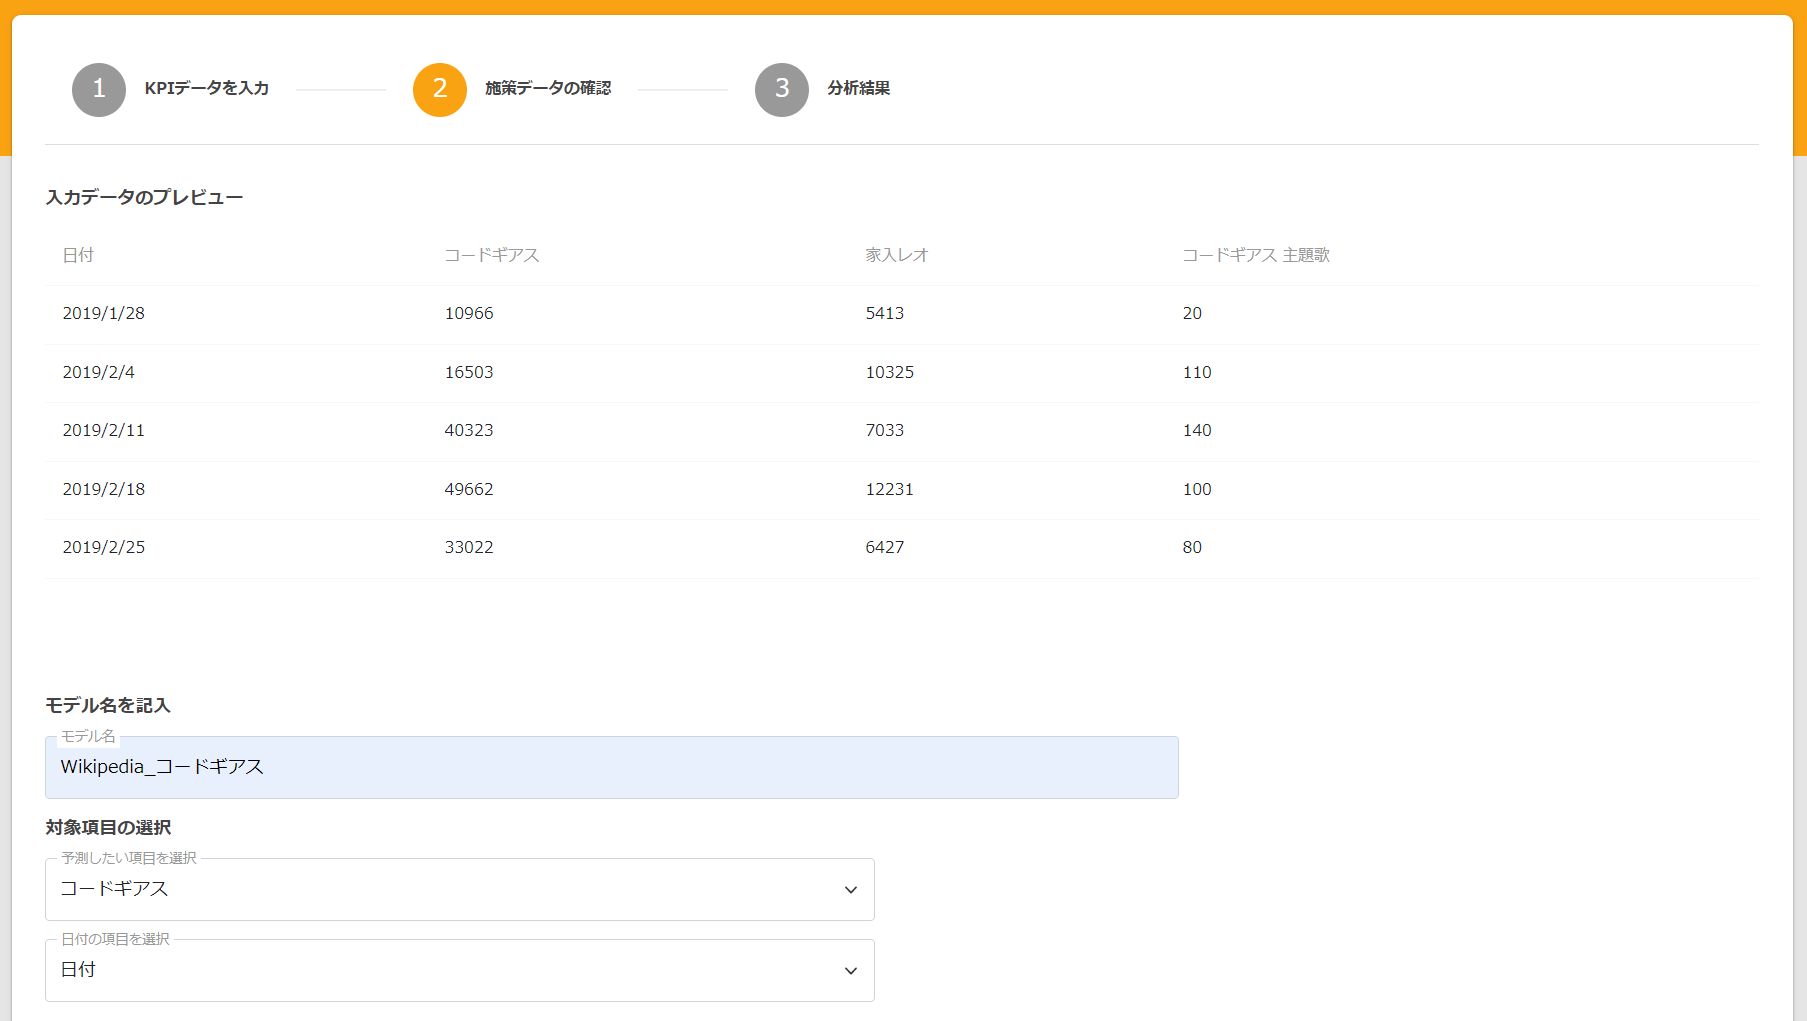The image size is (1807, 1021).
Task: Click value 10325 in 家入レオ column
Action: point(890,372)
